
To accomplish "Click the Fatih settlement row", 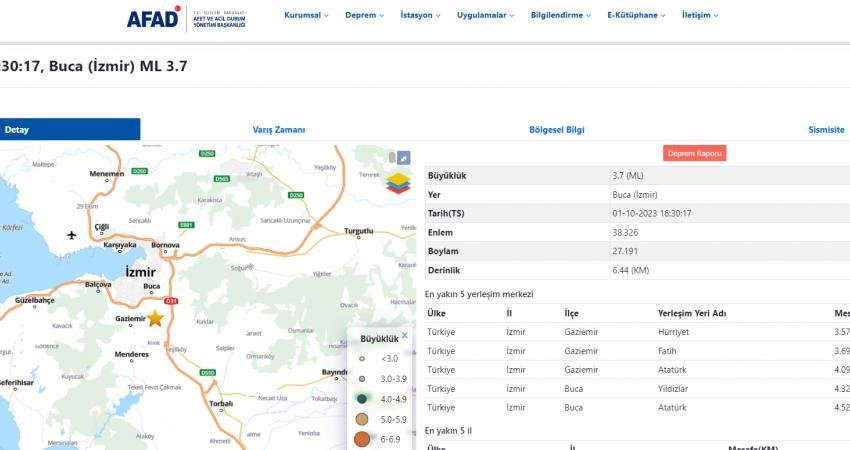I will coord(638,351).
